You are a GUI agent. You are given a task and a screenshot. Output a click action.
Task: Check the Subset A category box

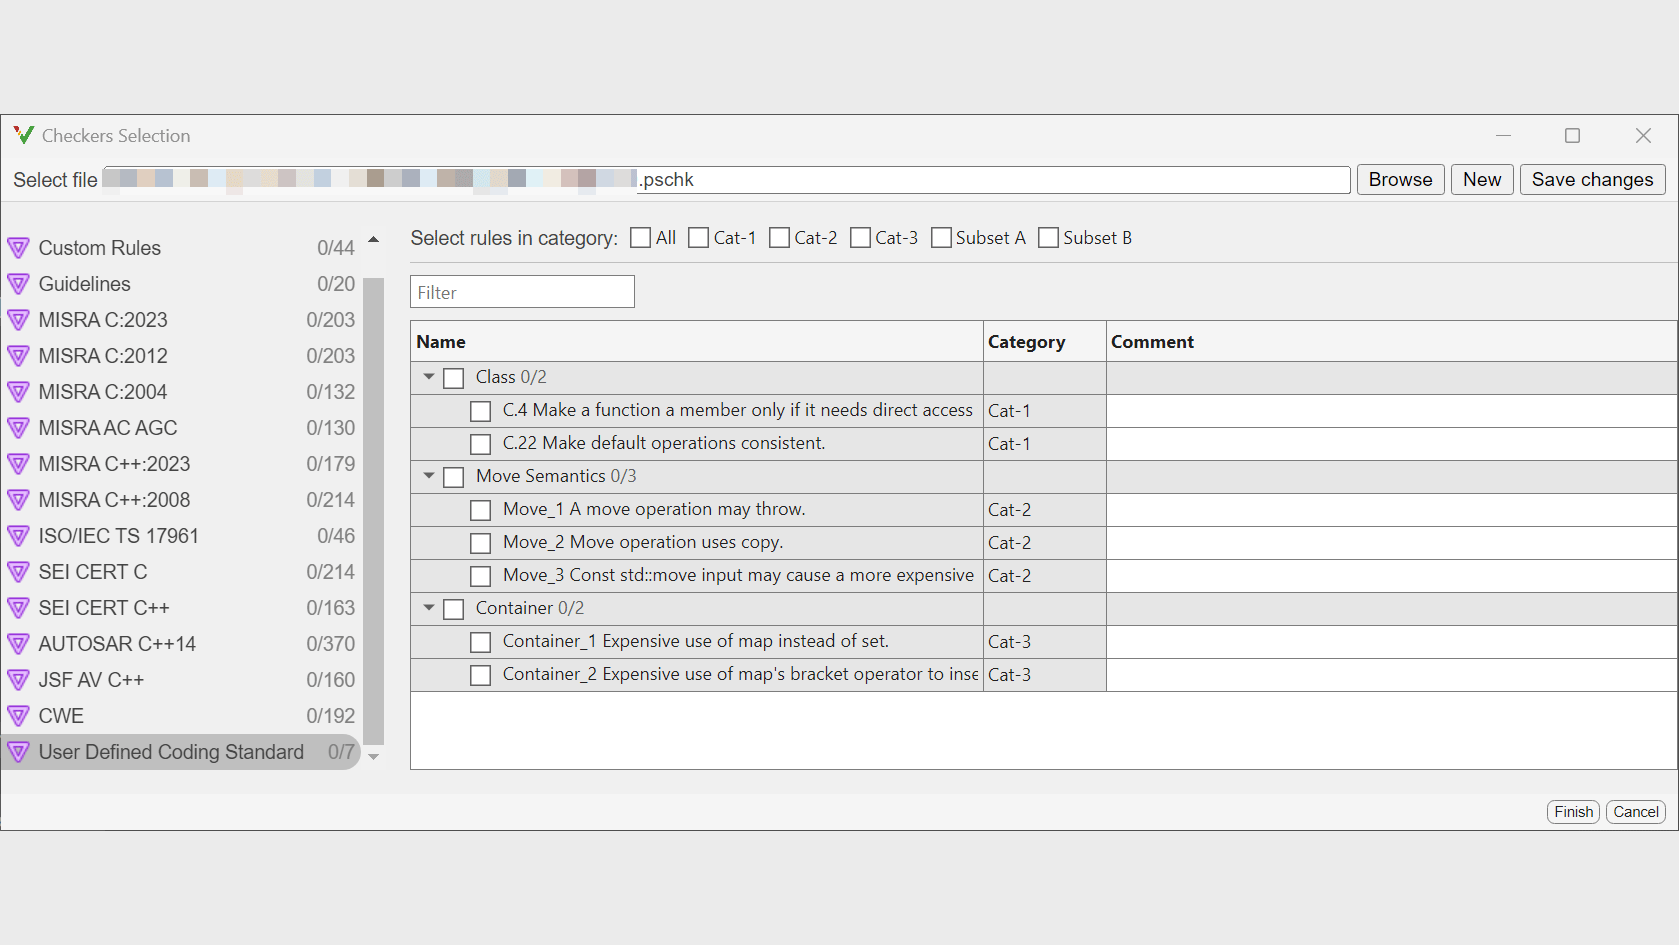coord(941,238)
